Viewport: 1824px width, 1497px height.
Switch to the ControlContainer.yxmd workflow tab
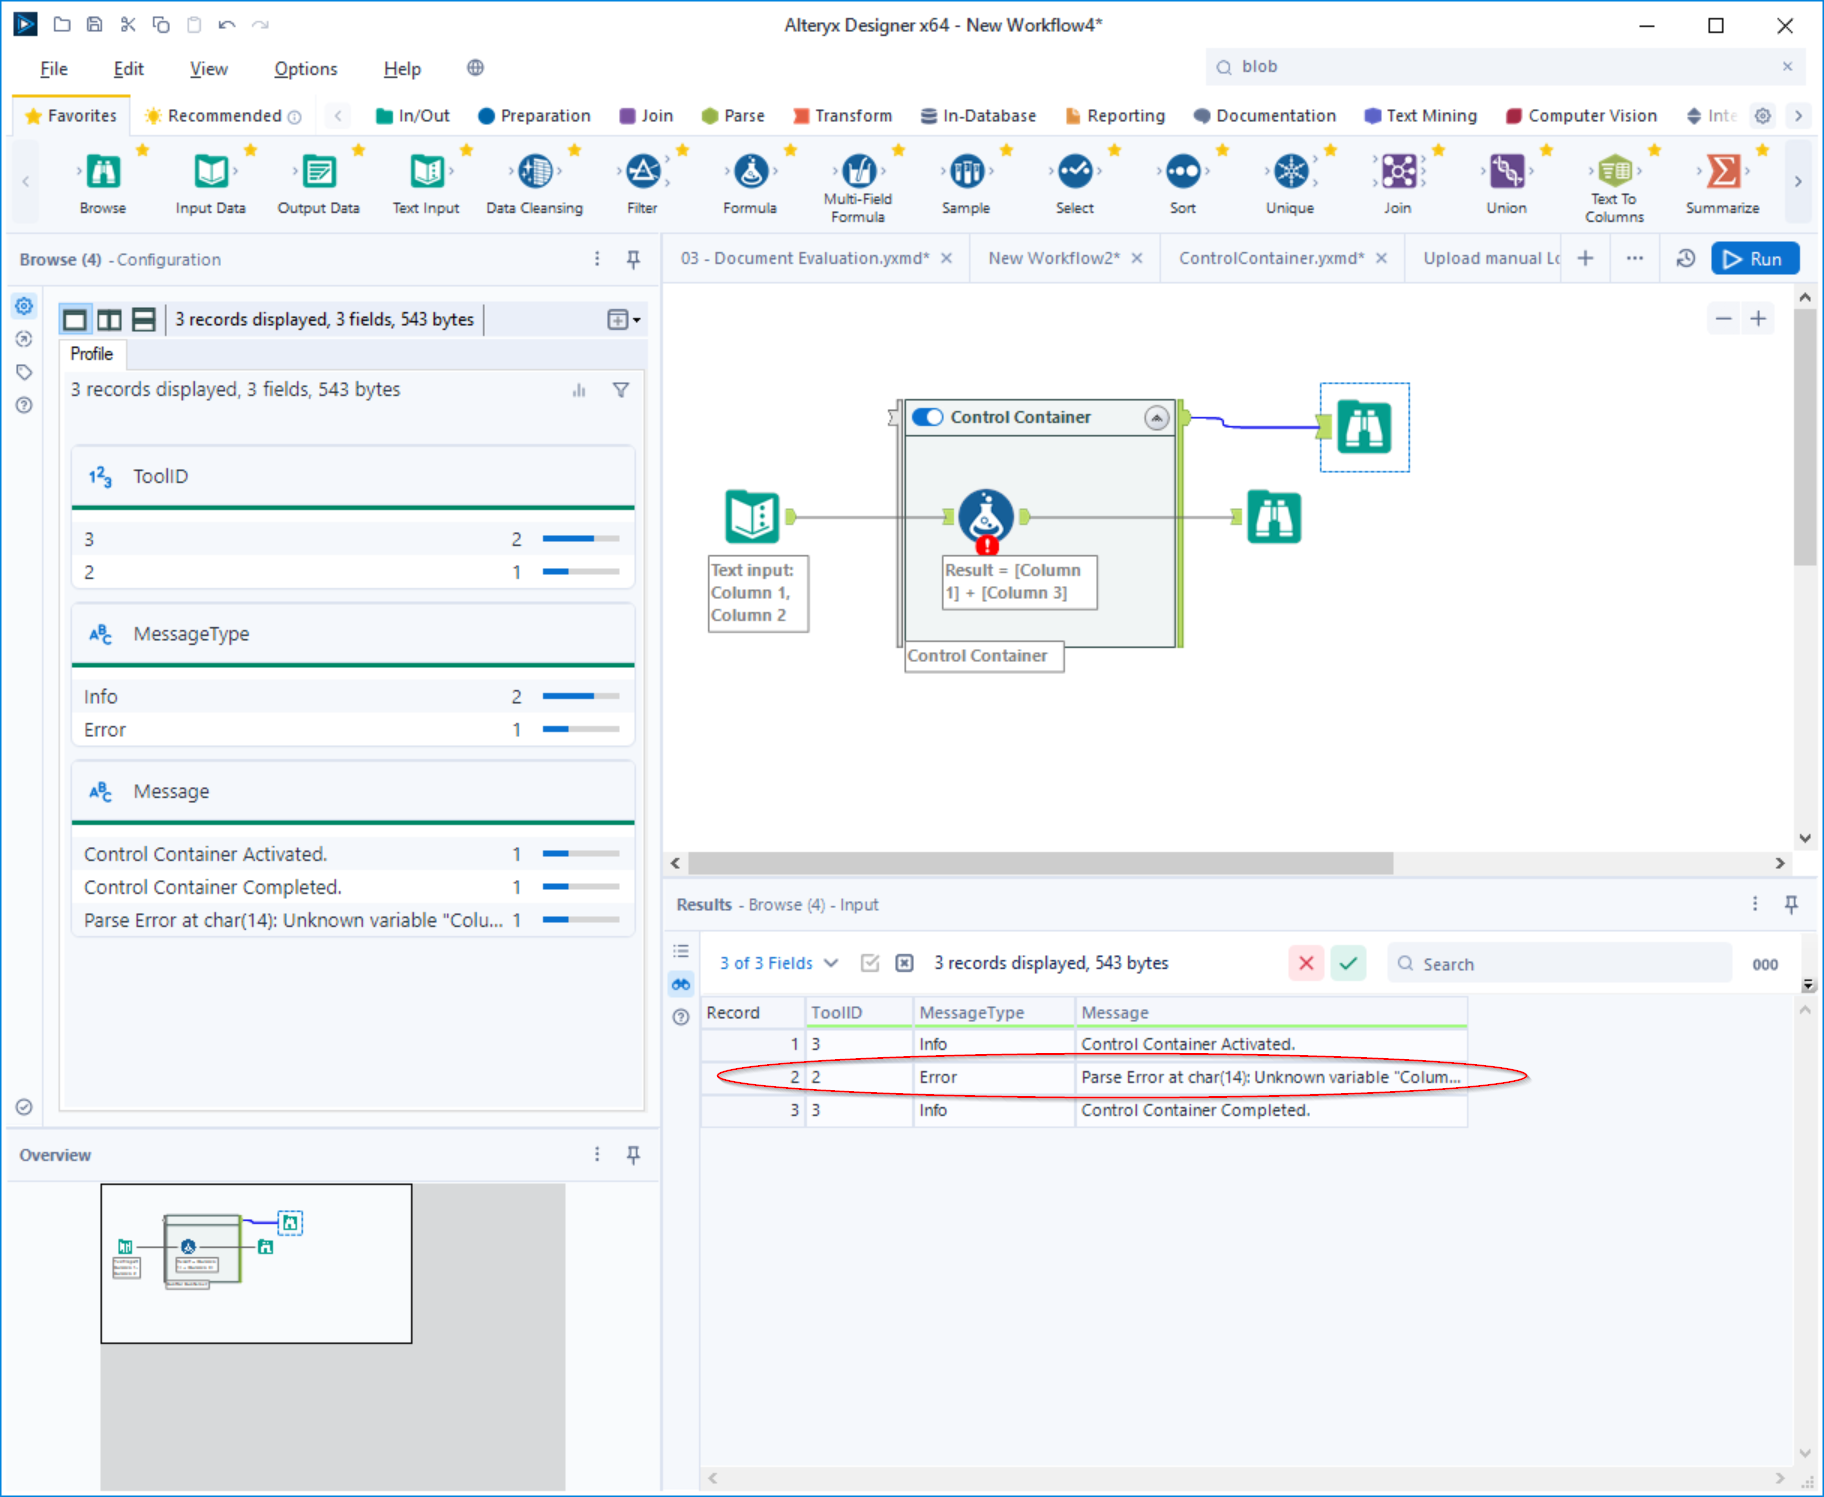pos(1271,257)
